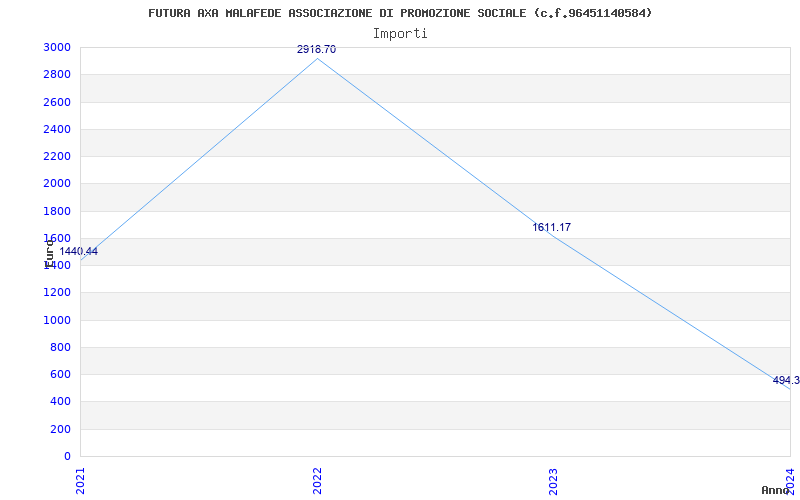Click the Anno axis title
Image resolution: width=800 pixels, height=500 pixels.
[x=776, y=490]
